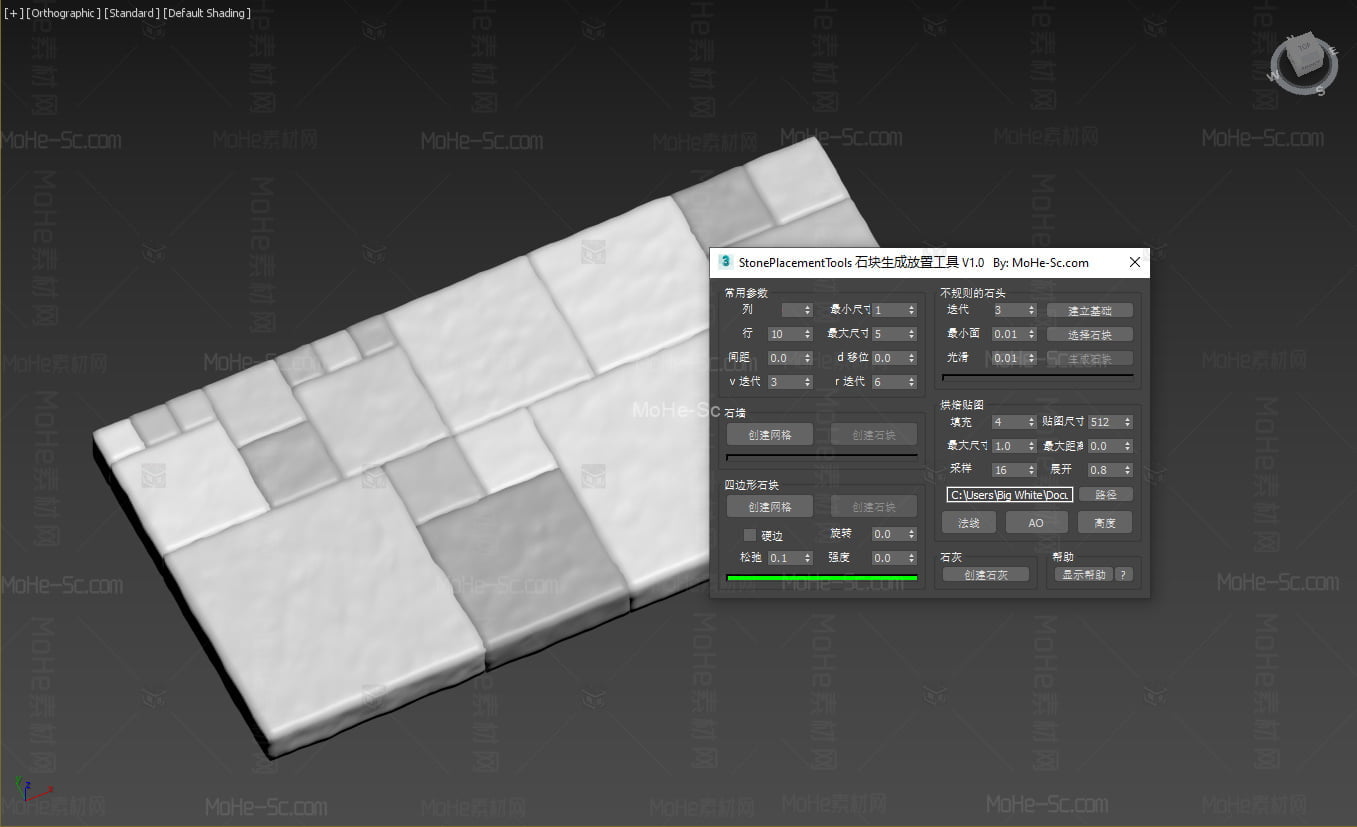Click the 贴图尺寸 spinner arrows

(1127, 422)
